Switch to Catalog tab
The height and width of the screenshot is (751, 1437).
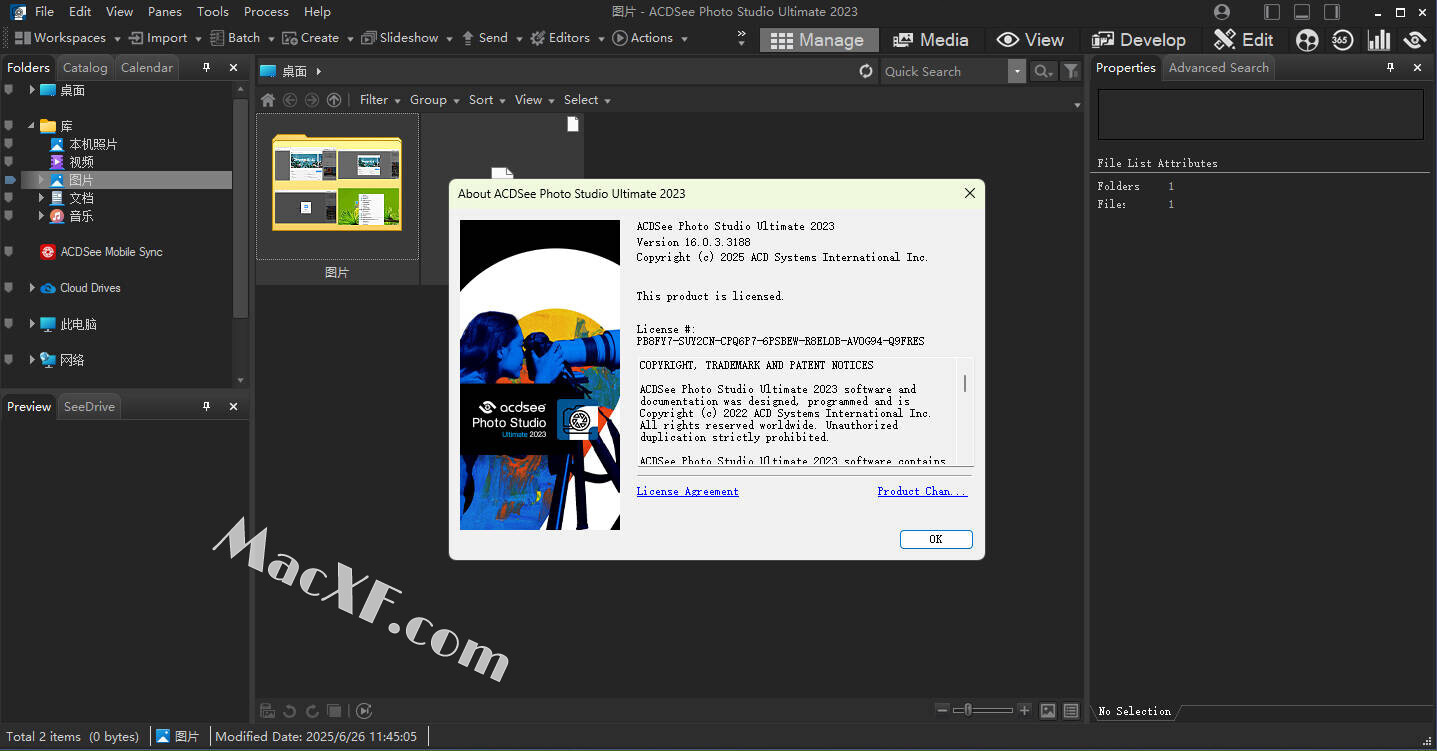(85, 68)
